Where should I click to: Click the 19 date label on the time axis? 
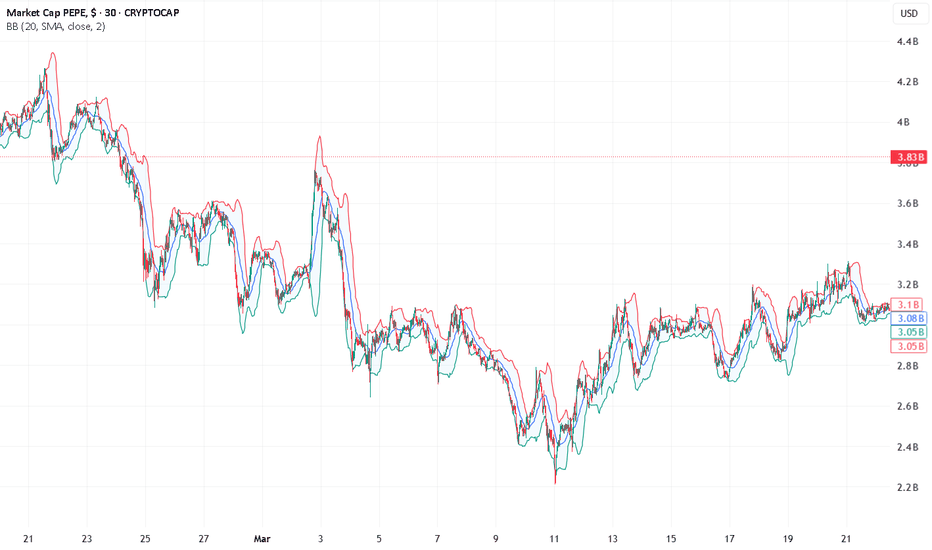[788, 539]
